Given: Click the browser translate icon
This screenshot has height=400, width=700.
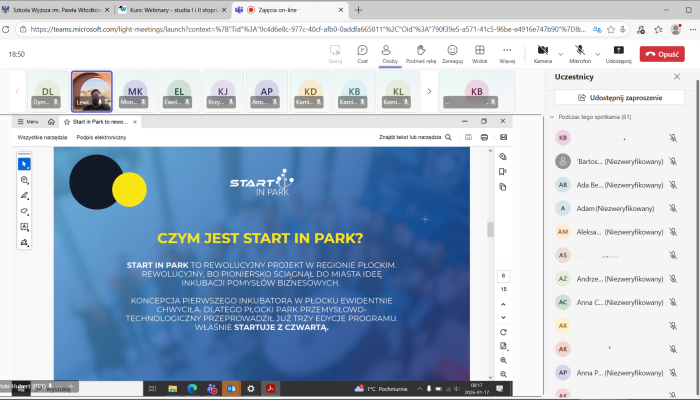Looking at the screenshot, I should tap(597, 29).
